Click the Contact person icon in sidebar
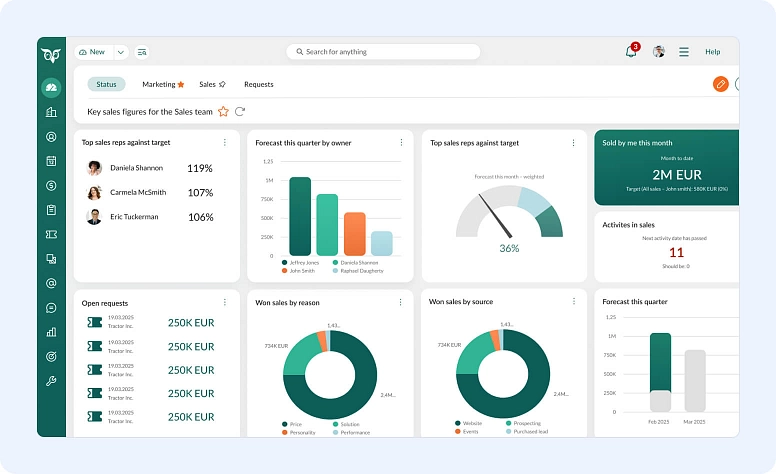776x474 pixels. [x=51, y=137]
